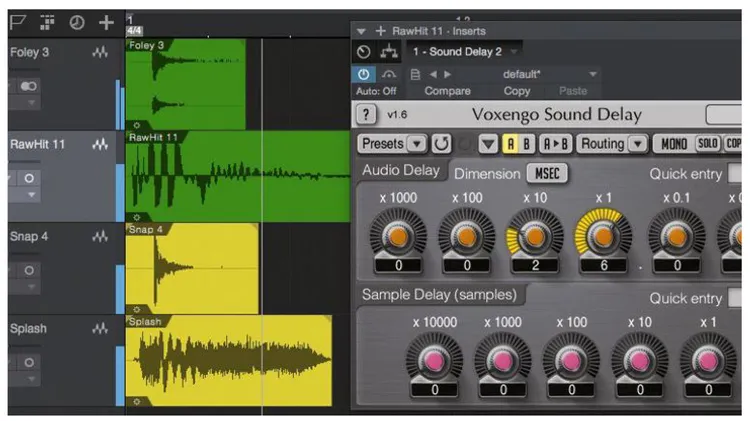Toggle the record circle on Snap 4 track
This screenshot has height=421, width=750.
point(29,270)
